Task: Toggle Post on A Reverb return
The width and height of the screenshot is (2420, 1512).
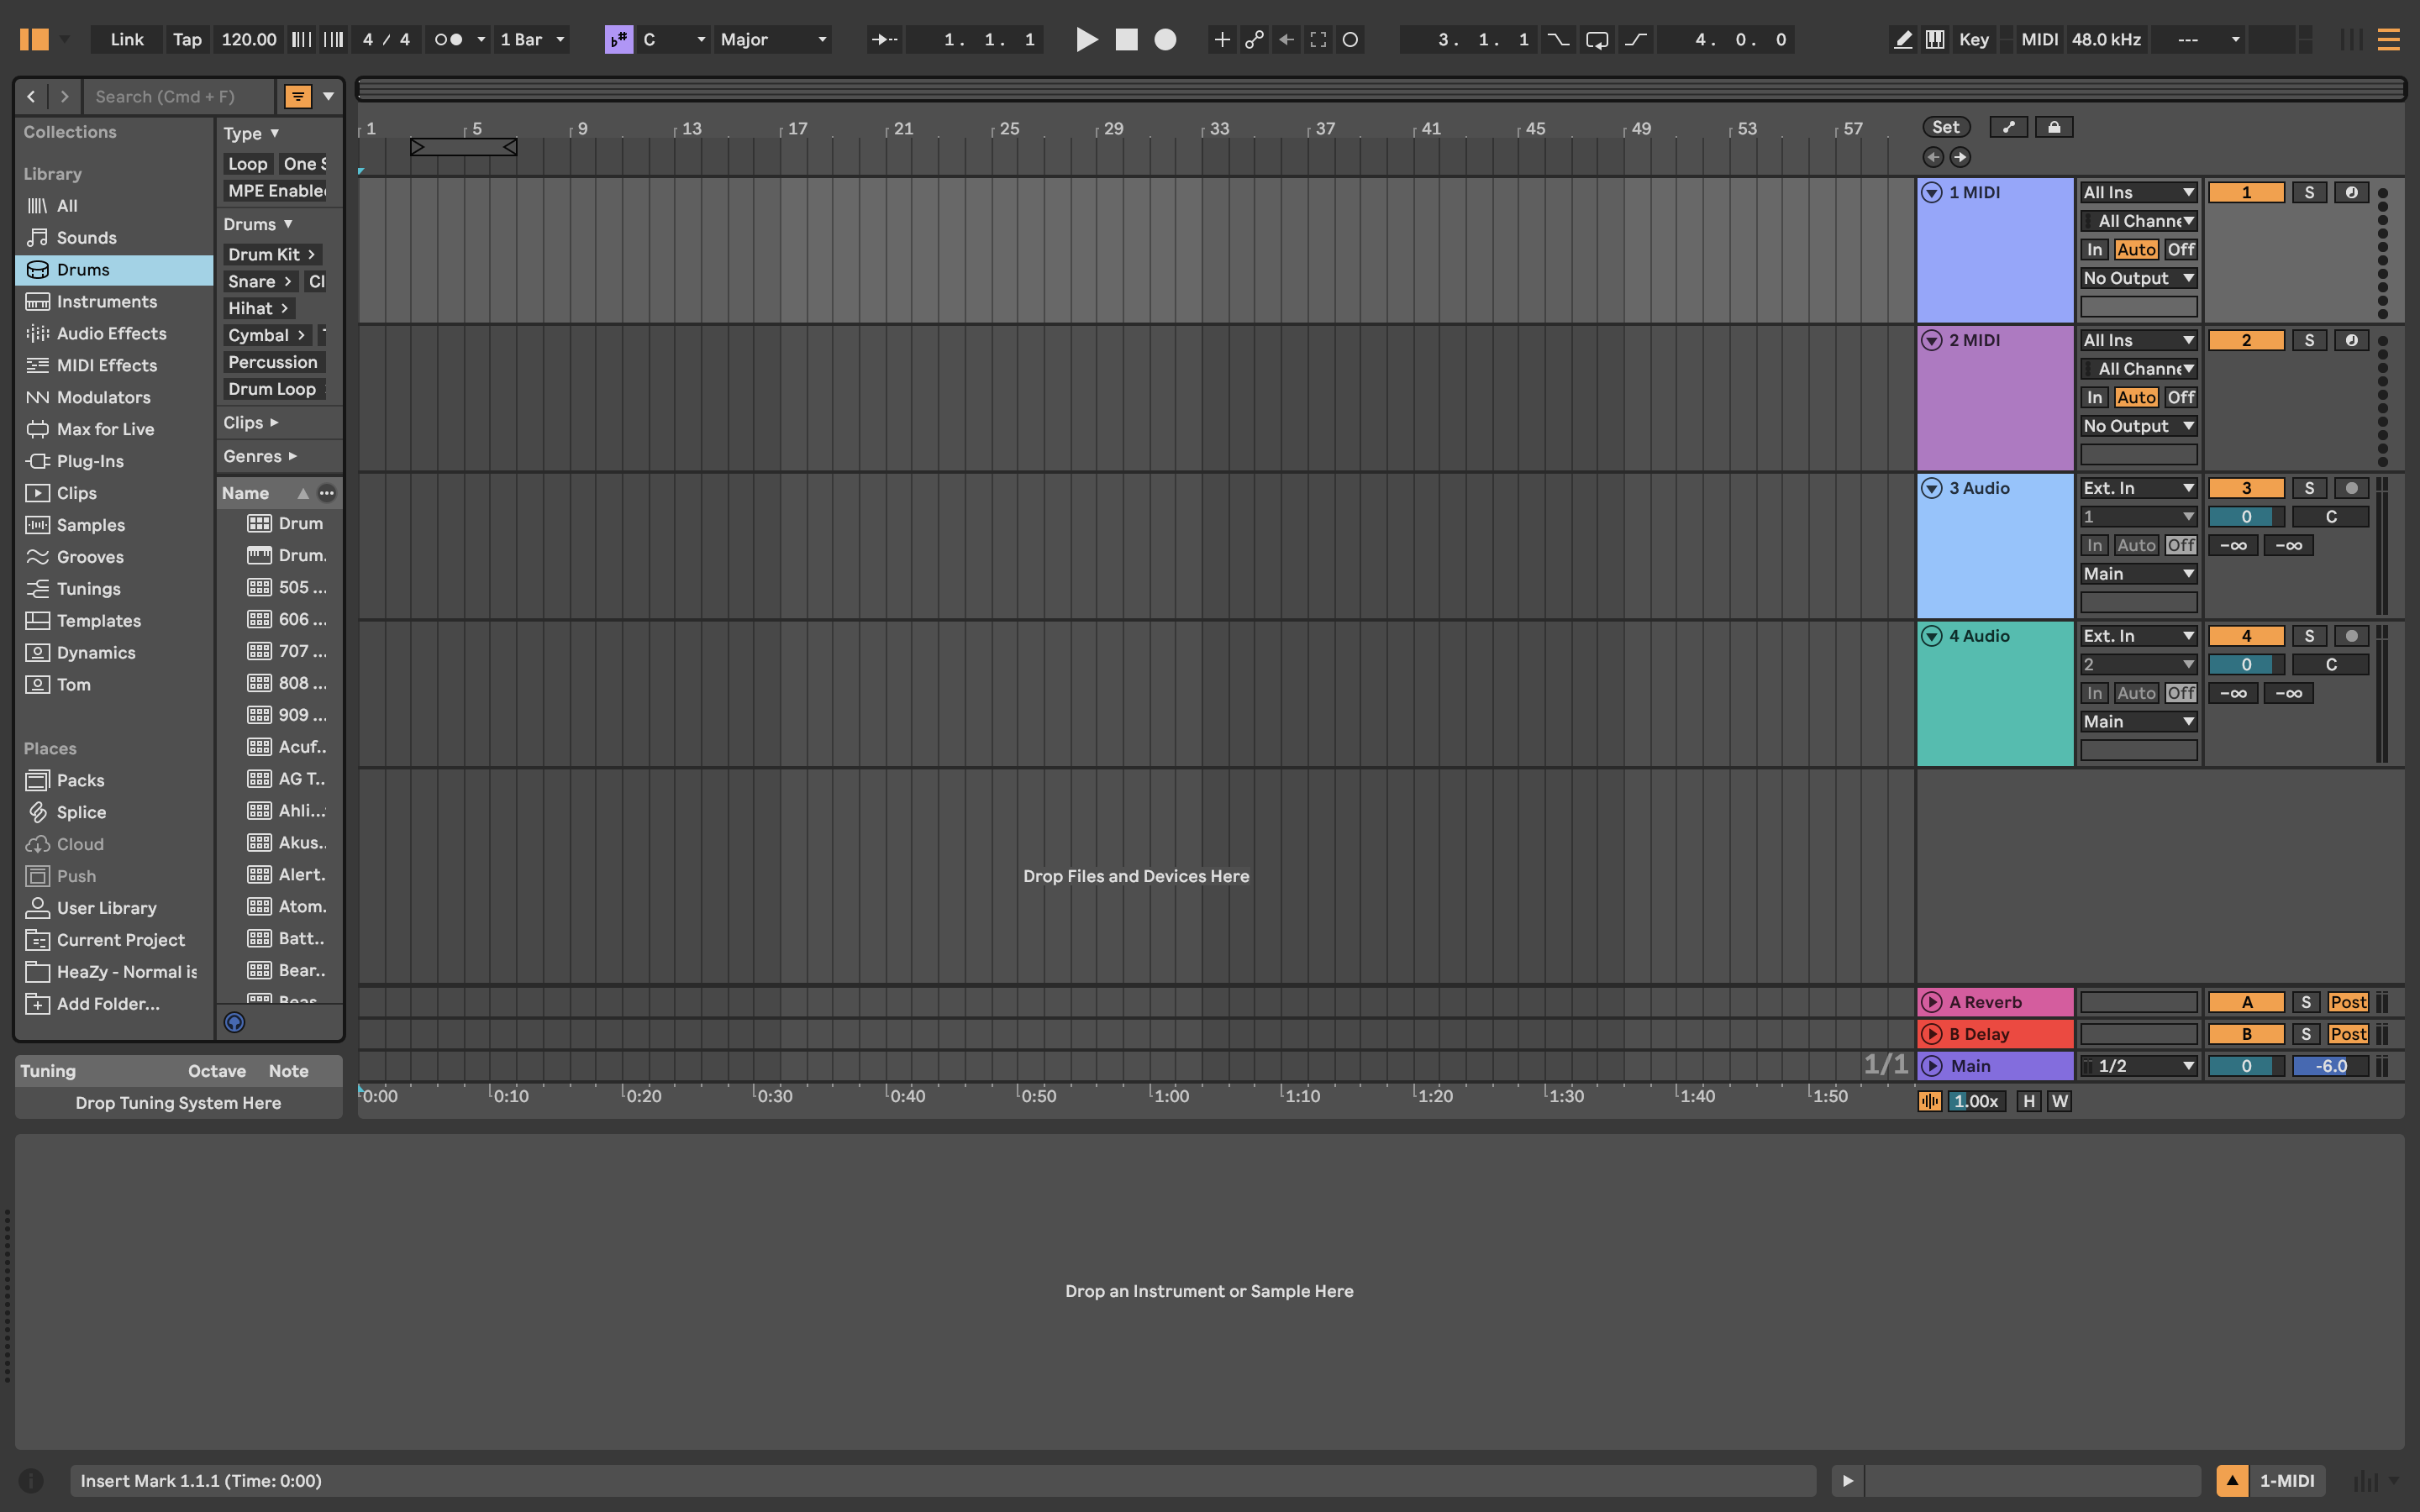Action: click(2348, 1002)
